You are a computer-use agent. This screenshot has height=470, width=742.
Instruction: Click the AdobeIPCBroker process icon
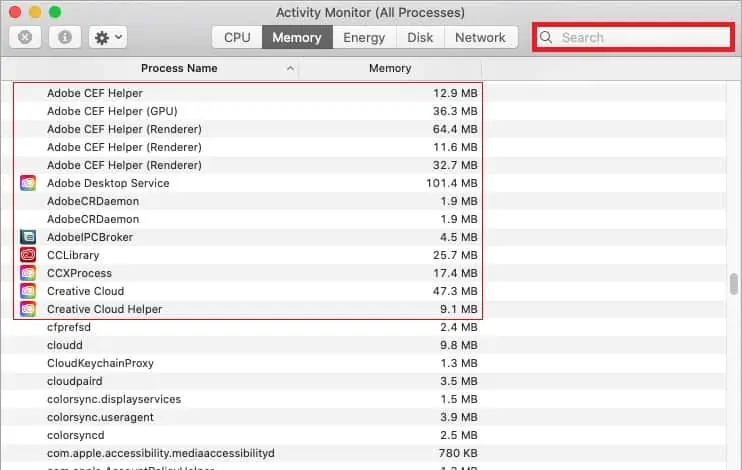28,237
